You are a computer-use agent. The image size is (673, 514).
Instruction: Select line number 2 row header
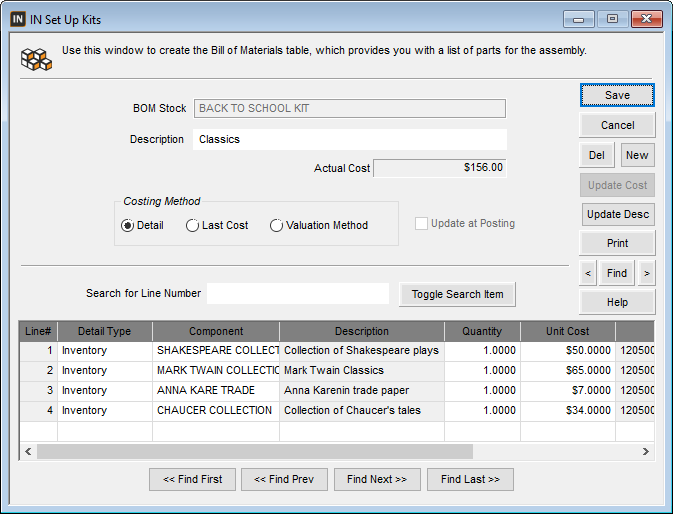[38, 370]
